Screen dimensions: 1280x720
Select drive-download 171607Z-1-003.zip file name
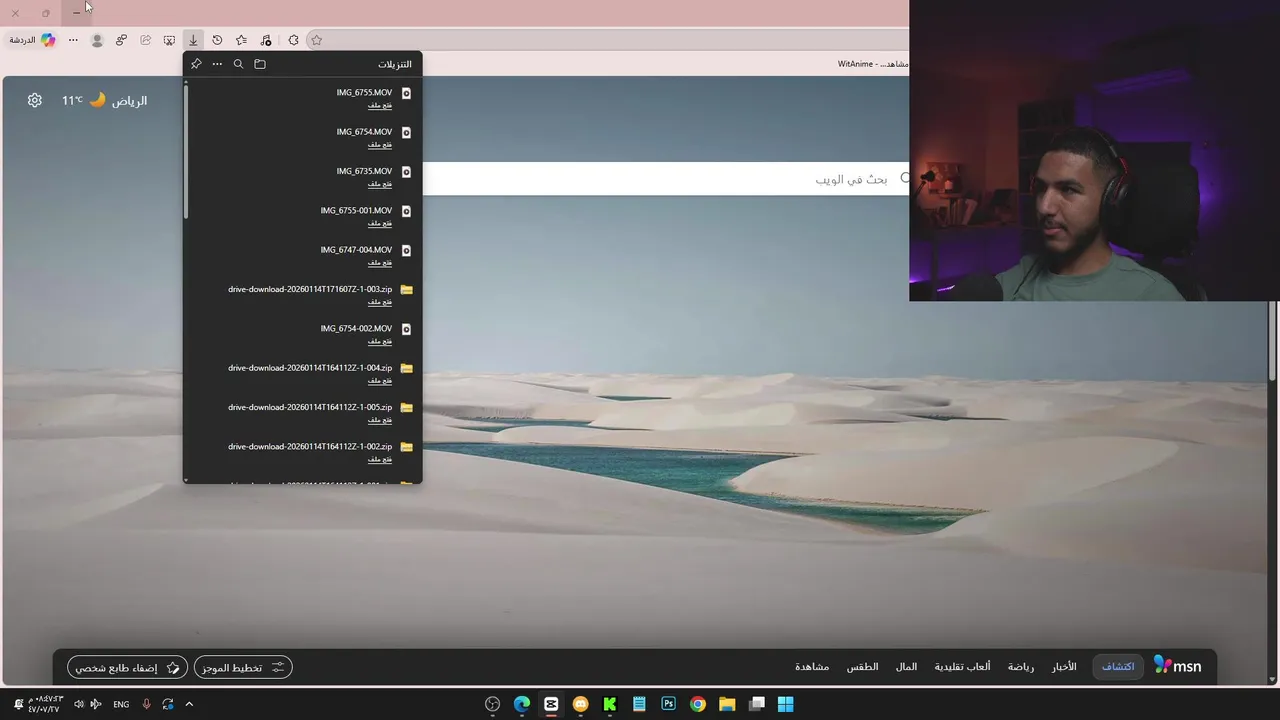[310, 289]
